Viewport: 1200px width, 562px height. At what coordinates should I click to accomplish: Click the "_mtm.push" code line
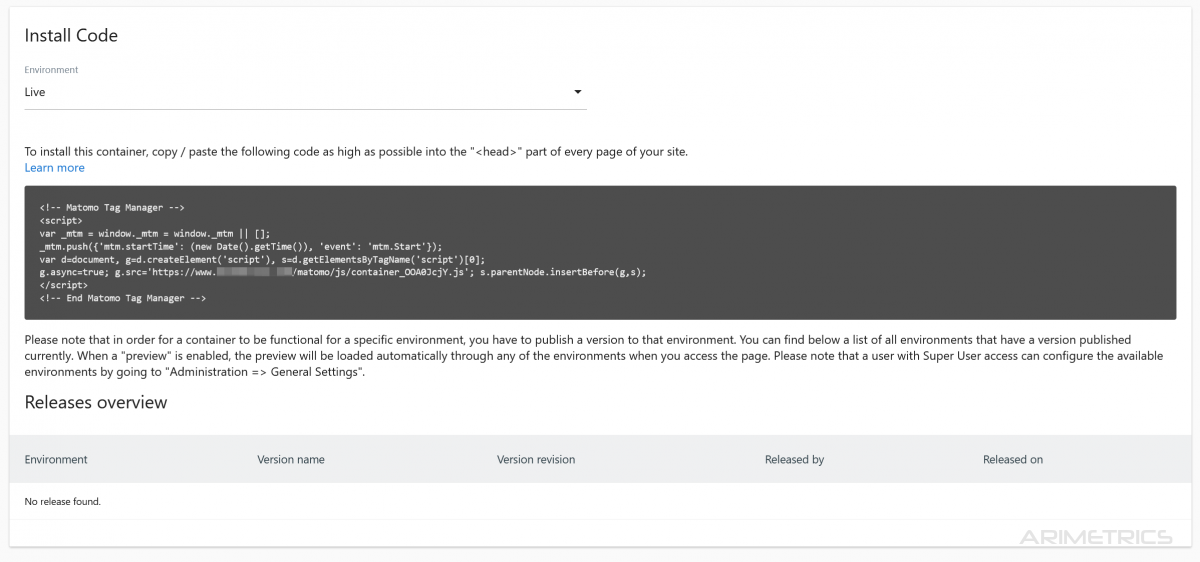coord(240,246)
